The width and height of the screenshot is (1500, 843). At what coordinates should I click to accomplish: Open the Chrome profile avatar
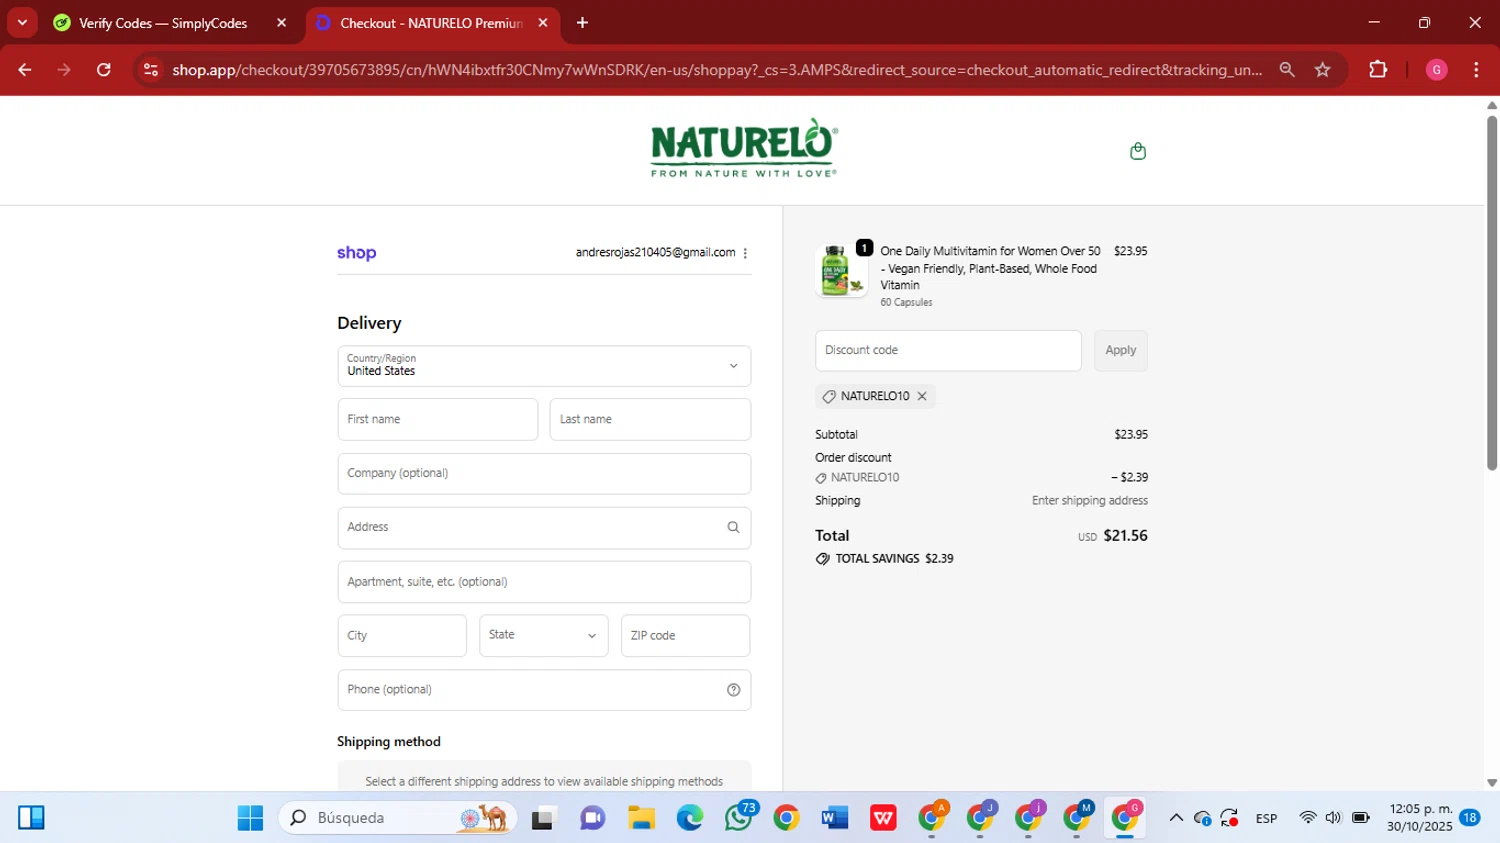[x=1436, y=70]
